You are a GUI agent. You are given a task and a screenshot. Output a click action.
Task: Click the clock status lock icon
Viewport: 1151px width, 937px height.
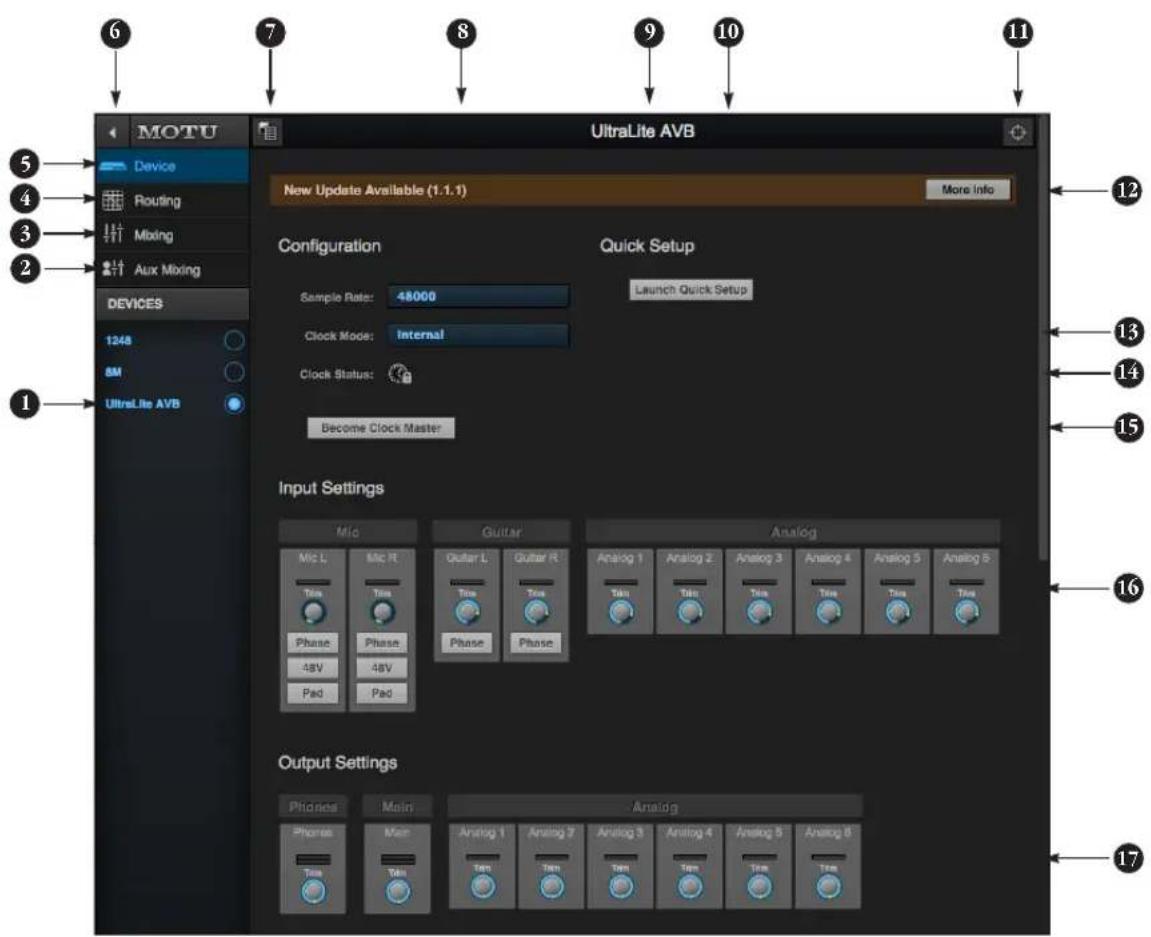coord(400,375)
